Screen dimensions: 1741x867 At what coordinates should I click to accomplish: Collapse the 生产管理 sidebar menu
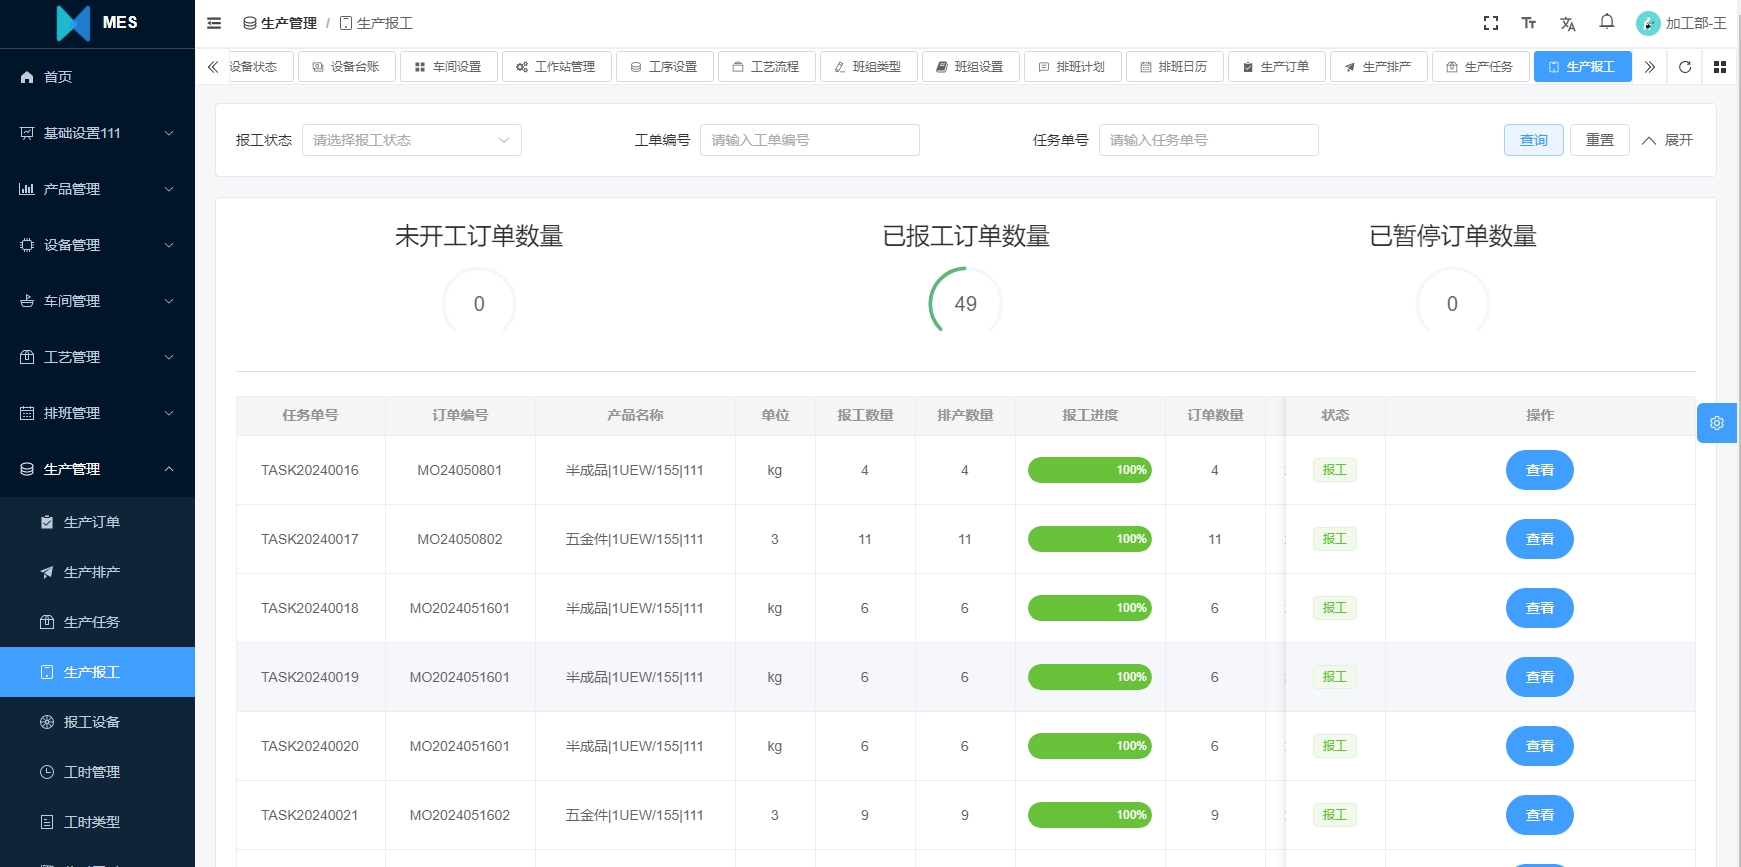click(x=97, y=469)
